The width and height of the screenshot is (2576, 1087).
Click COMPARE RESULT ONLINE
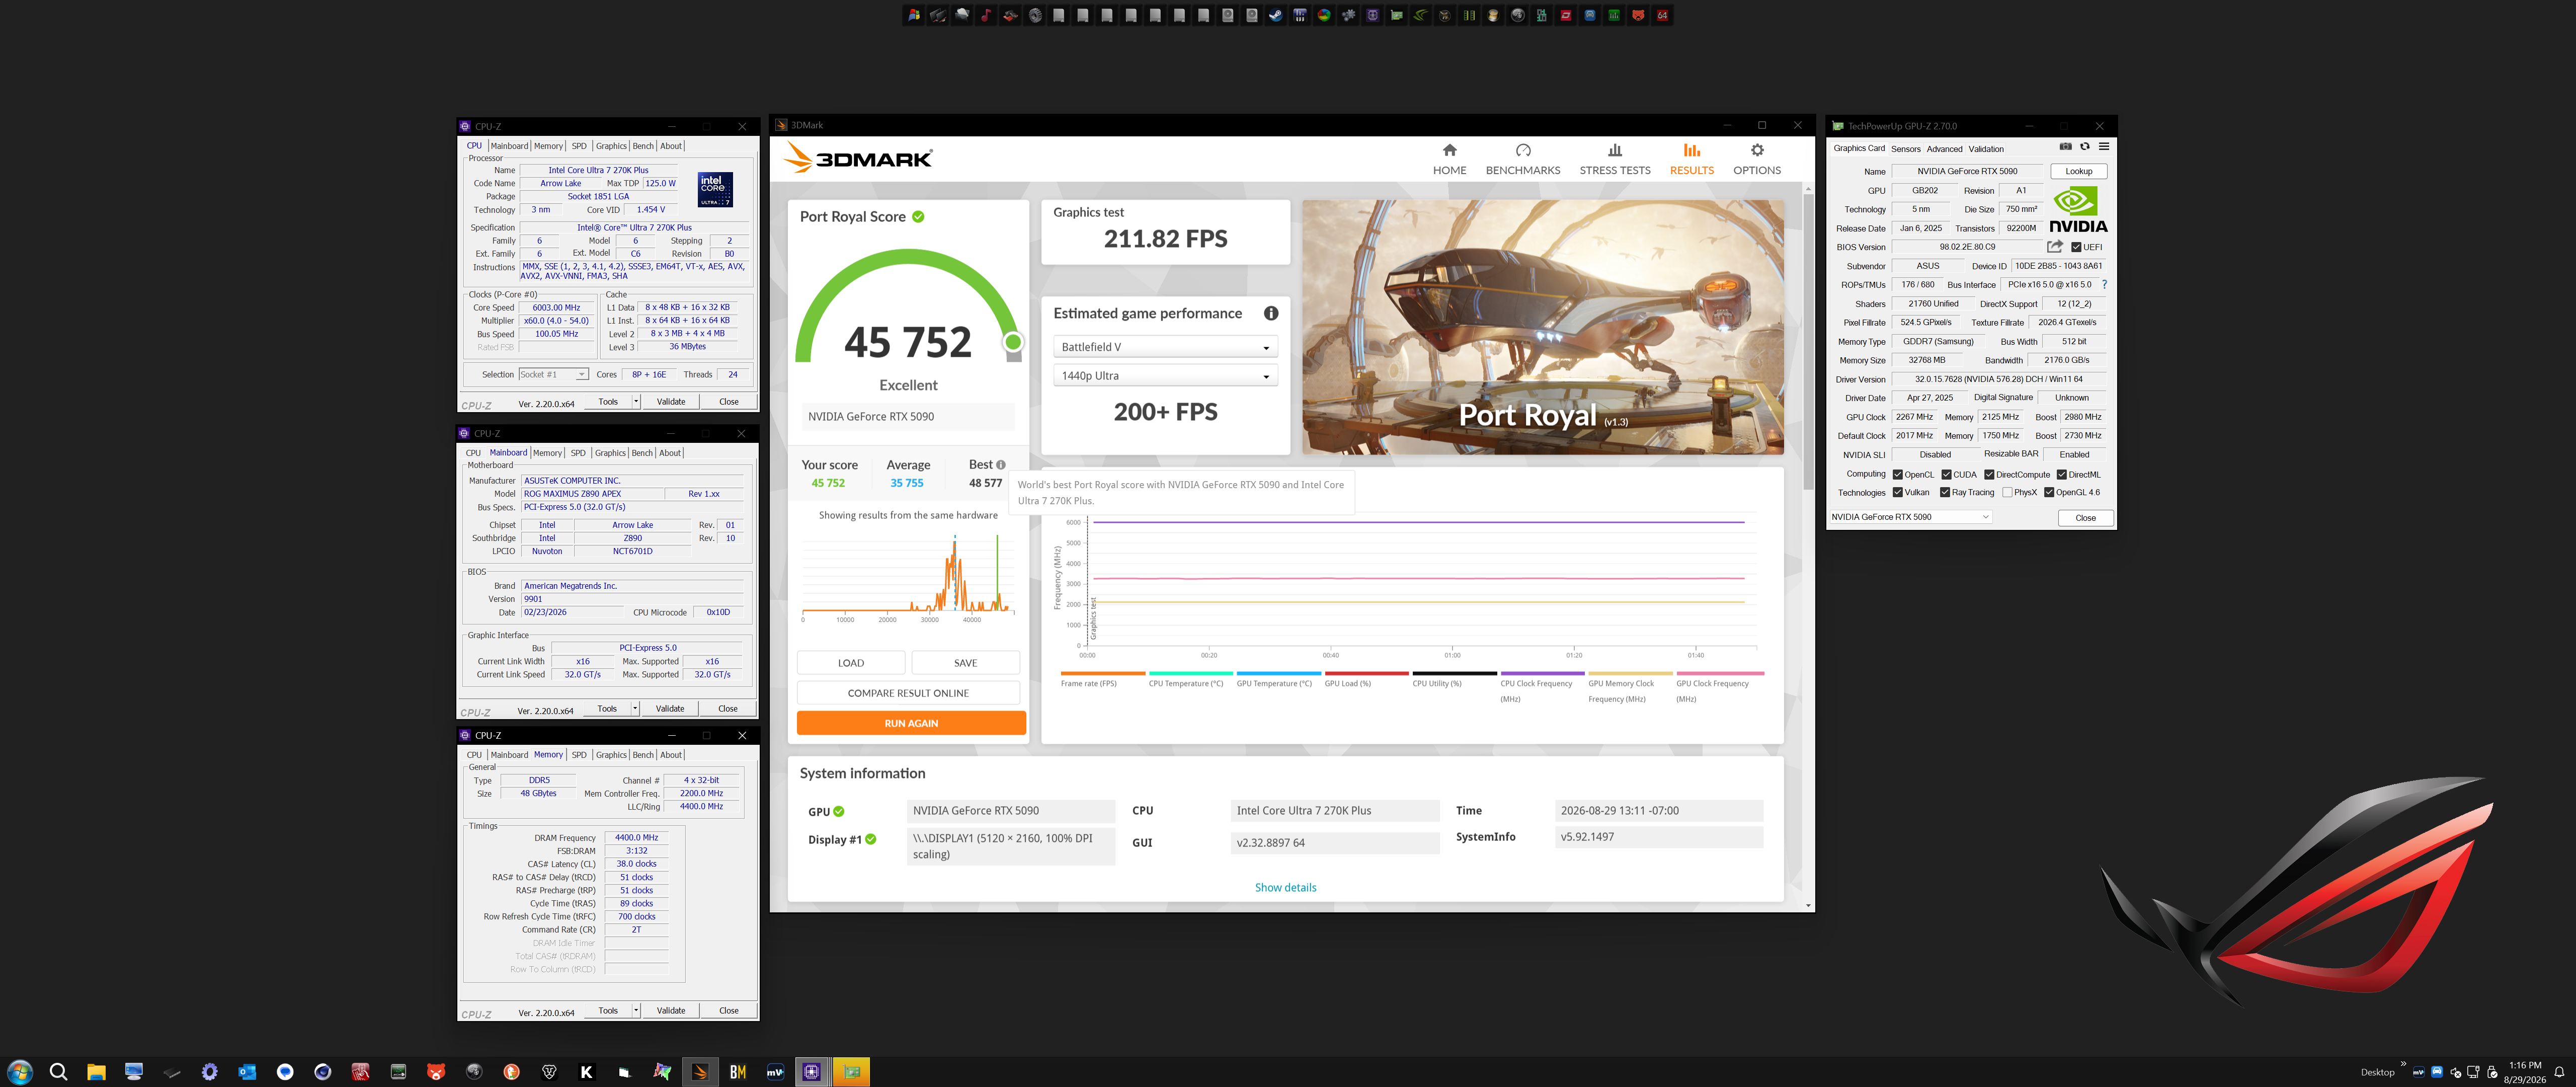908,693
